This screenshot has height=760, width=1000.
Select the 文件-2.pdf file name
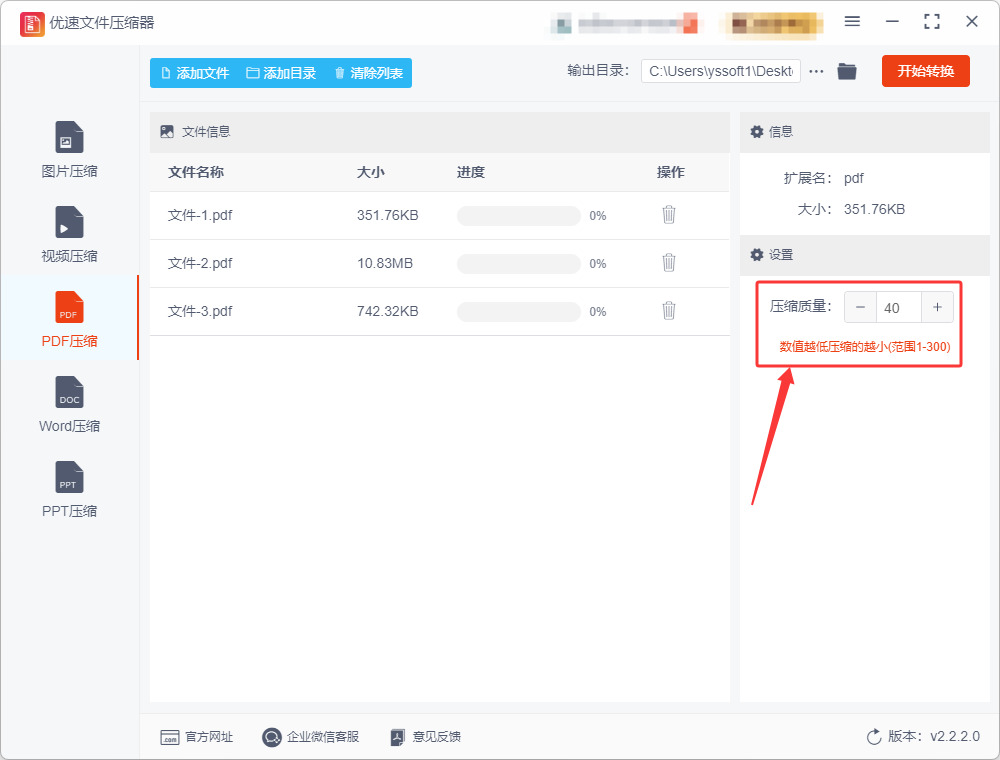pos(200,263)
